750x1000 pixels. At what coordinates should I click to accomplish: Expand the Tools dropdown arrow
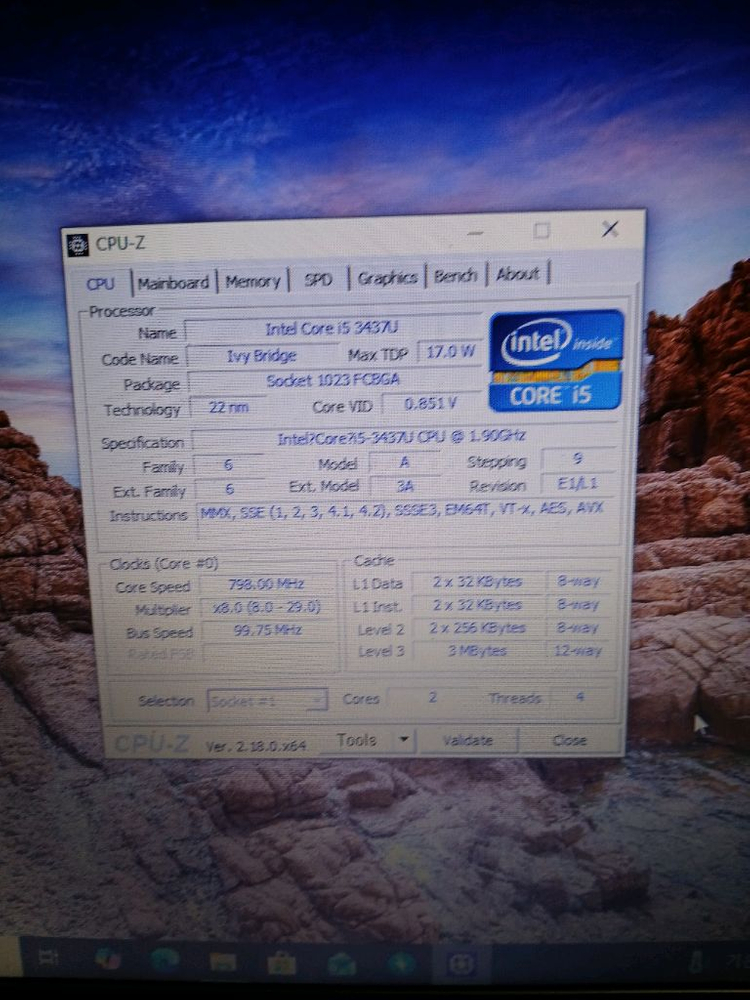tap(404, 740)
